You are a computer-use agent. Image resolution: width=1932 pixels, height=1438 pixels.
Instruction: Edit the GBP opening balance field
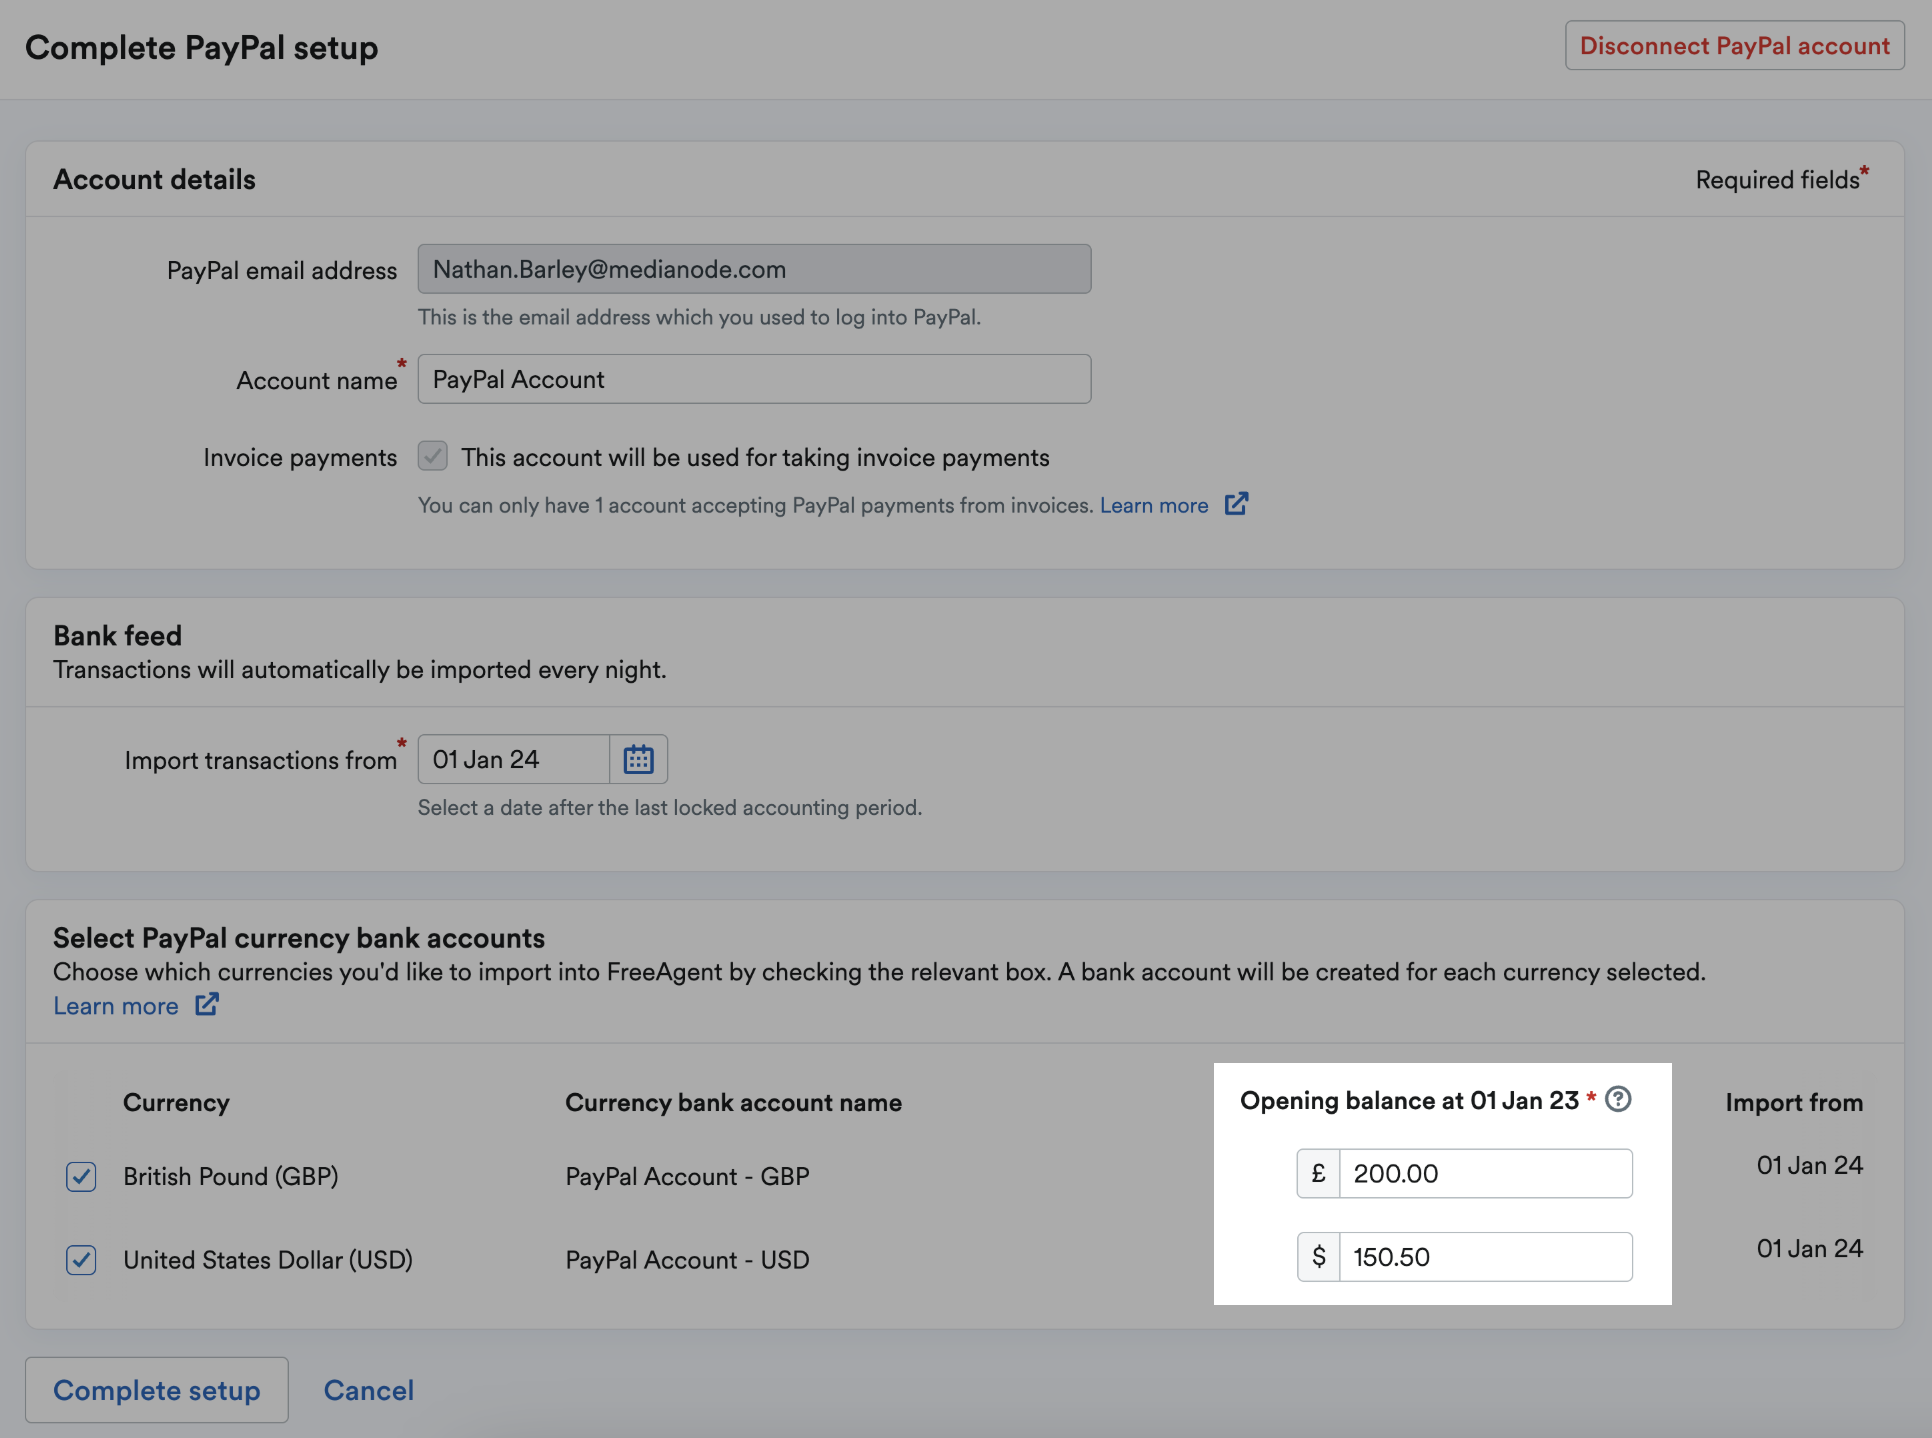click(x=1486, y=1173)
